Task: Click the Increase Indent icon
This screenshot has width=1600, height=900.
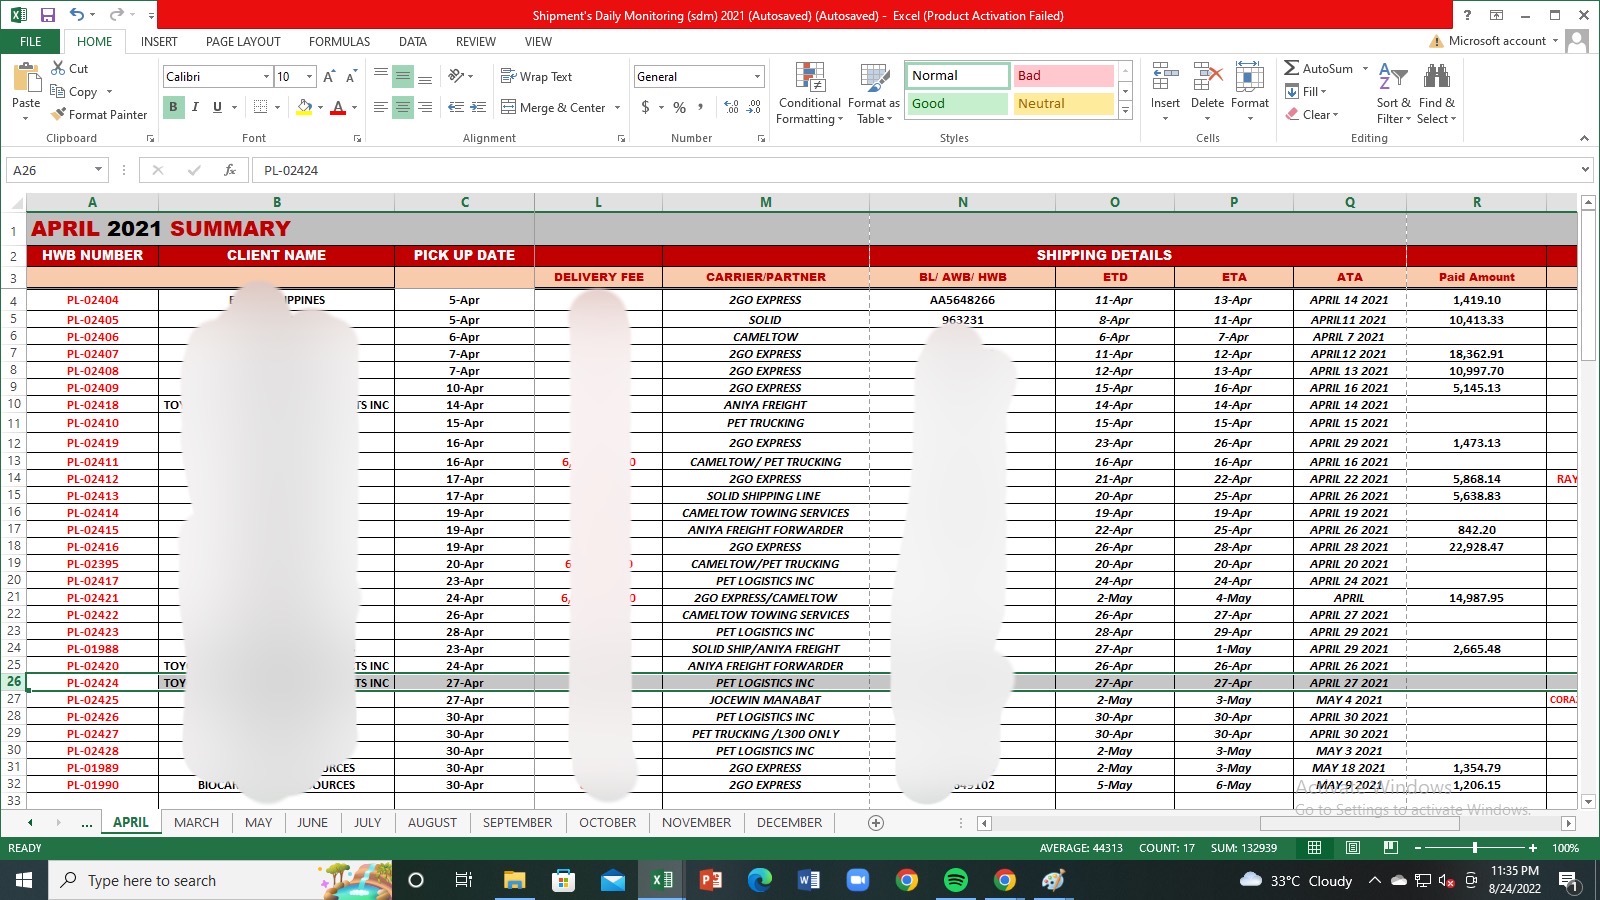Action: 478,107
